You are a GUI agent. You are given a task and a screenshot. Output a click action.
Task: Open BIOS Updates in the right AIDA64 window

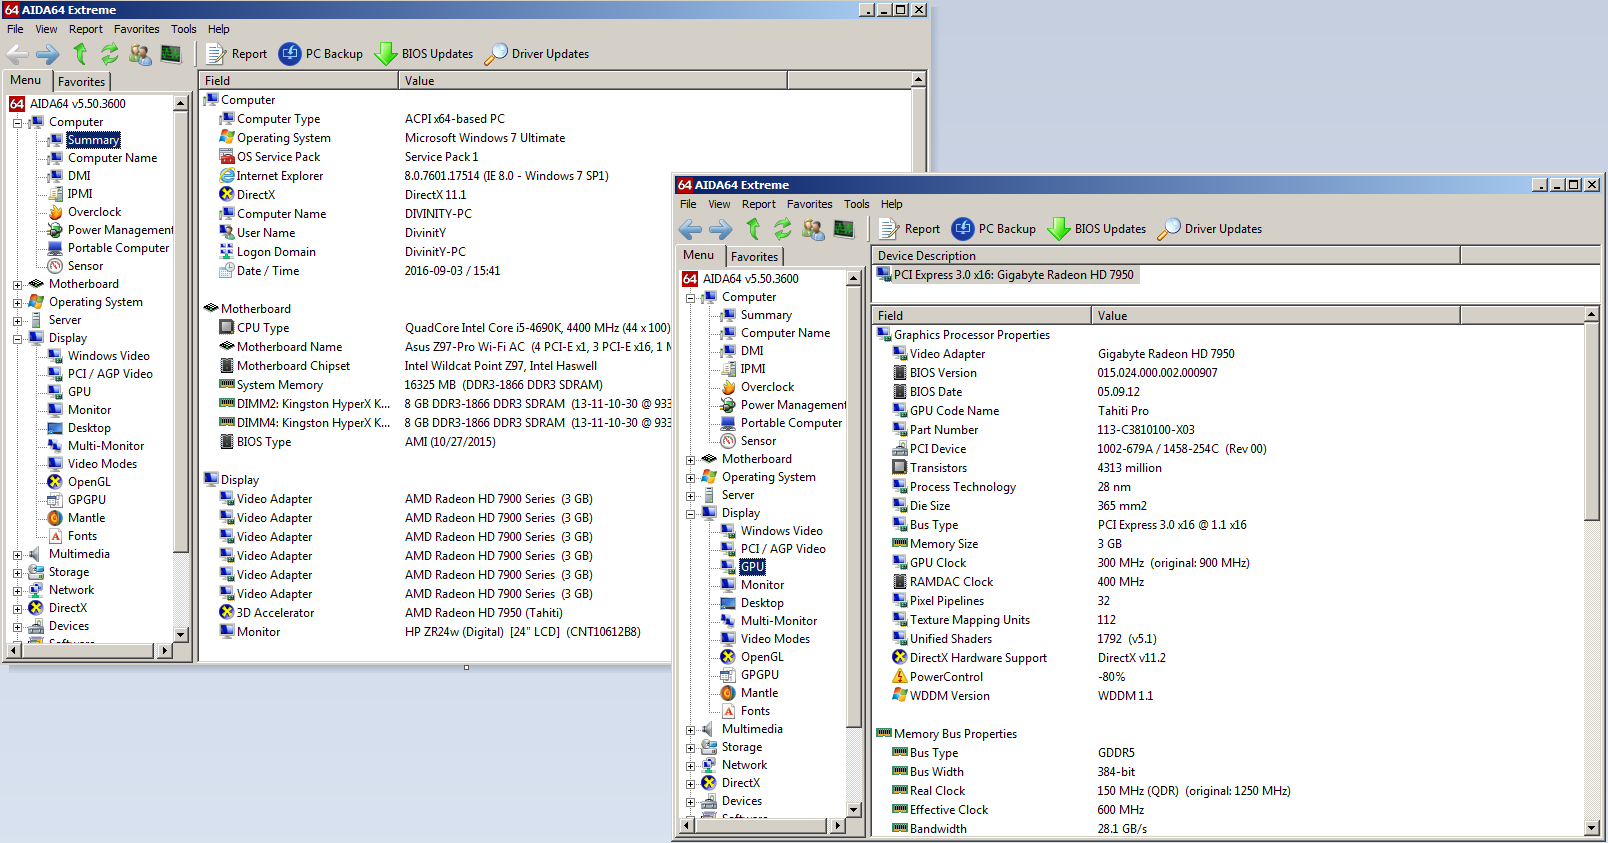(x=1097, y=229)
